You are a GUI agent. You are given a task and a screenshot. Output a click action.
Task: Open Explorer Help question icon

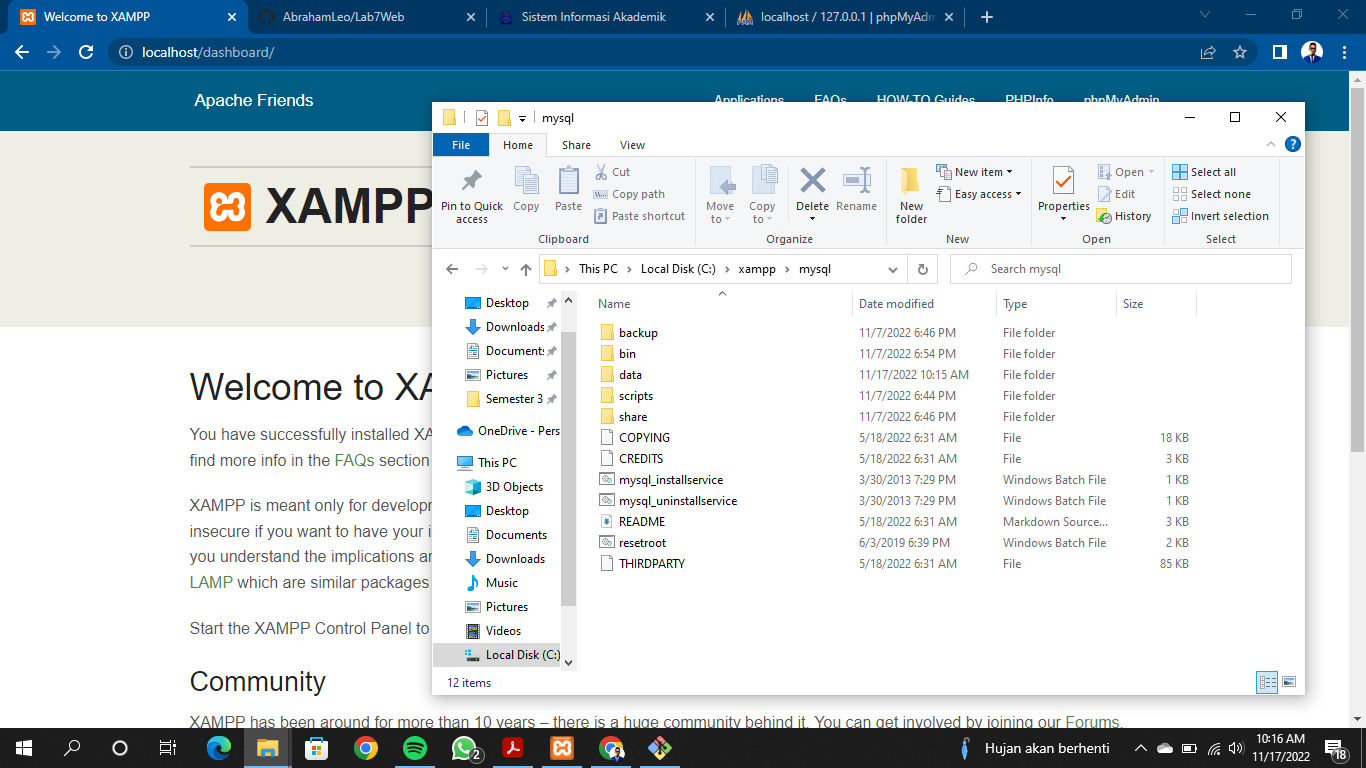(1292, 145)
